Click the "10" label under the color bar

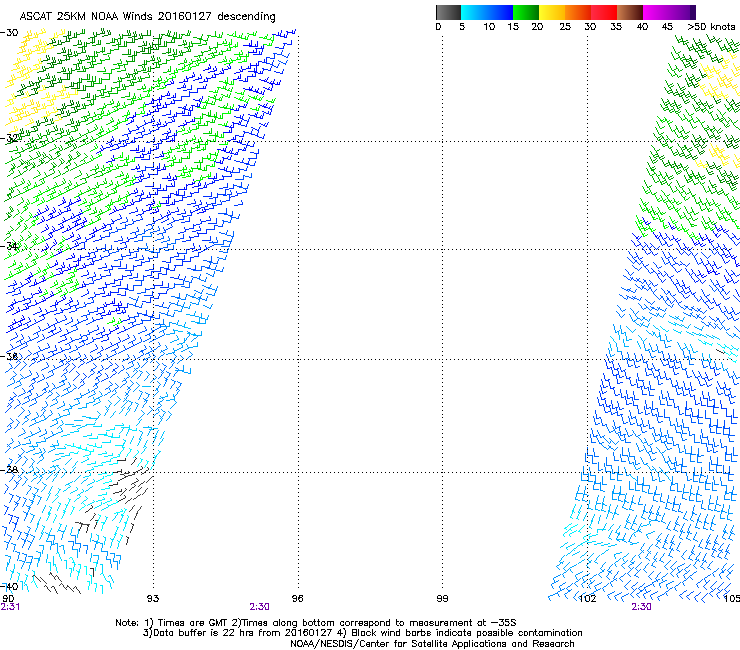(489, 27)
